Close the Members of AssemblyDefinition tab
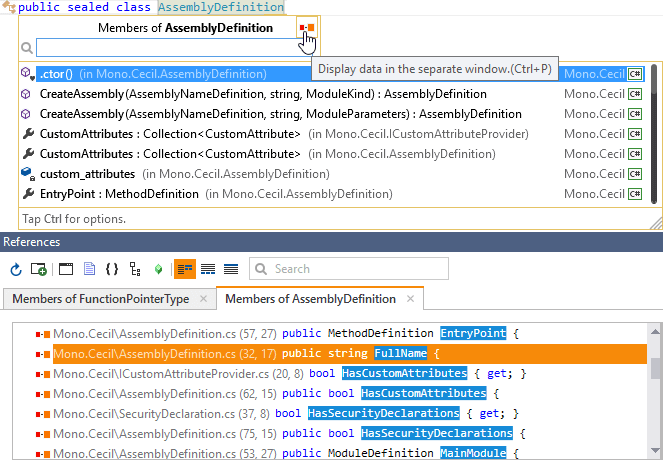Viewport: 663px width, 460px height. click(x=411, y=299)
